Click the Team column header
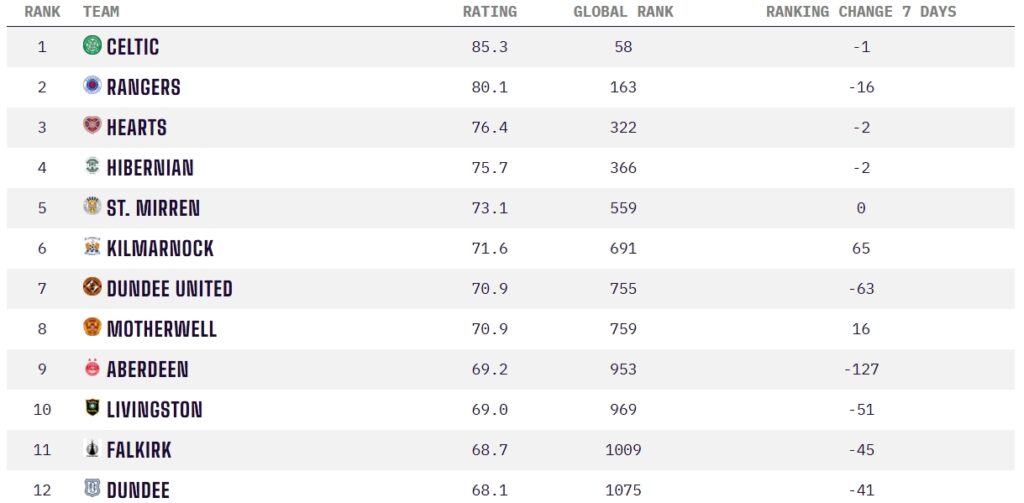The height and width of the screenshot is (503, 1024). (x=101, y=12)
